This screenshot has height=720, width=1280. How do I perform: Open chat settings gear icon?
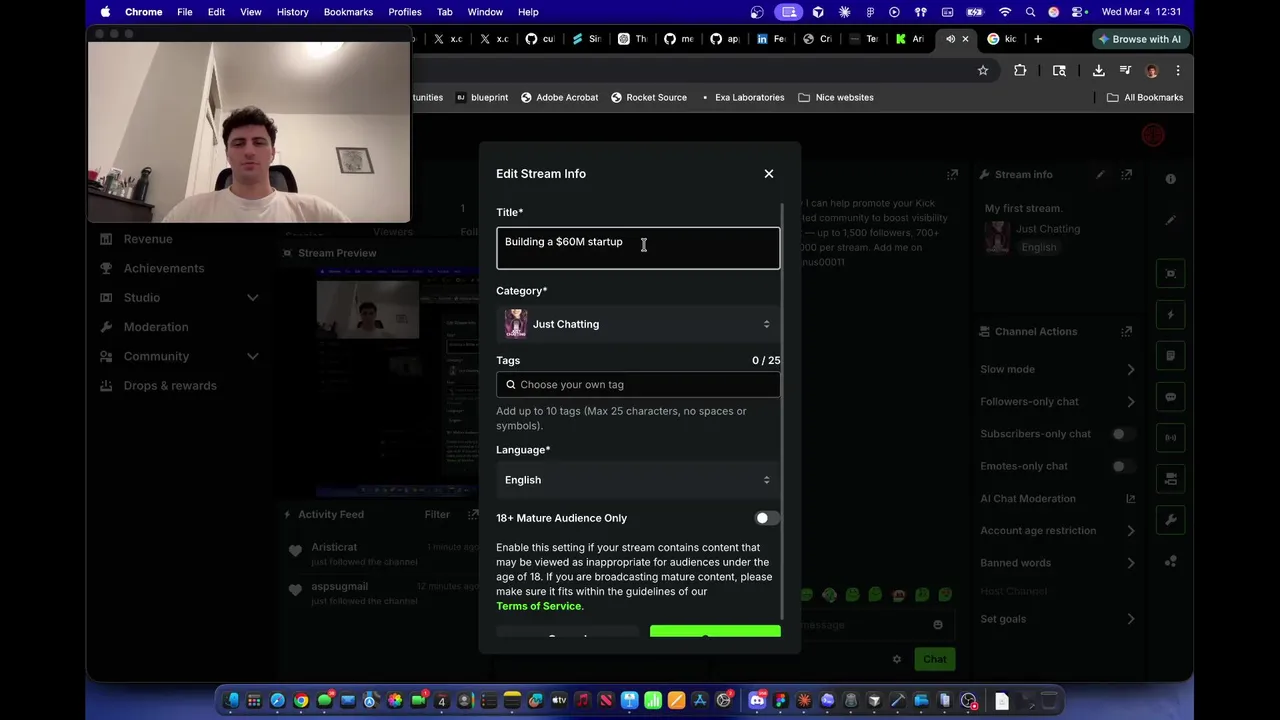[897, 659]
